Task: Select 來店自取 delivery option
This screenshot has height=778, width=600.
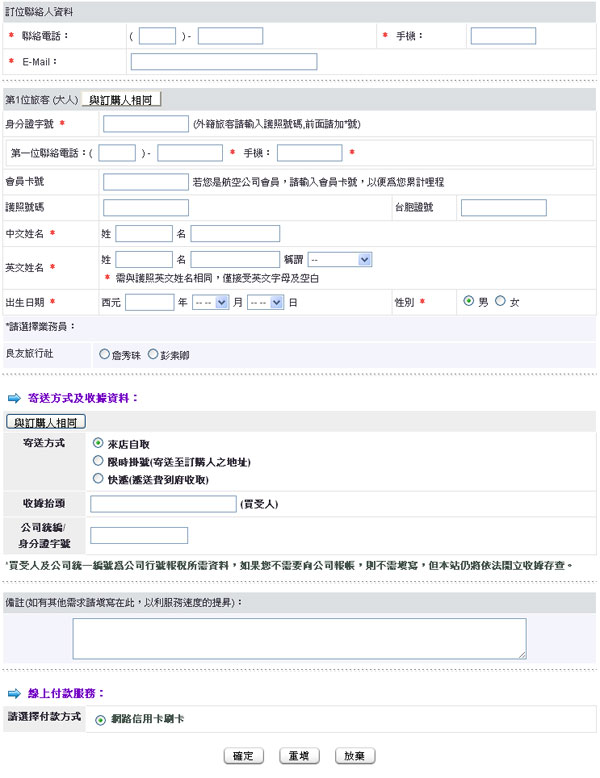Action: (x=98, y=443)
